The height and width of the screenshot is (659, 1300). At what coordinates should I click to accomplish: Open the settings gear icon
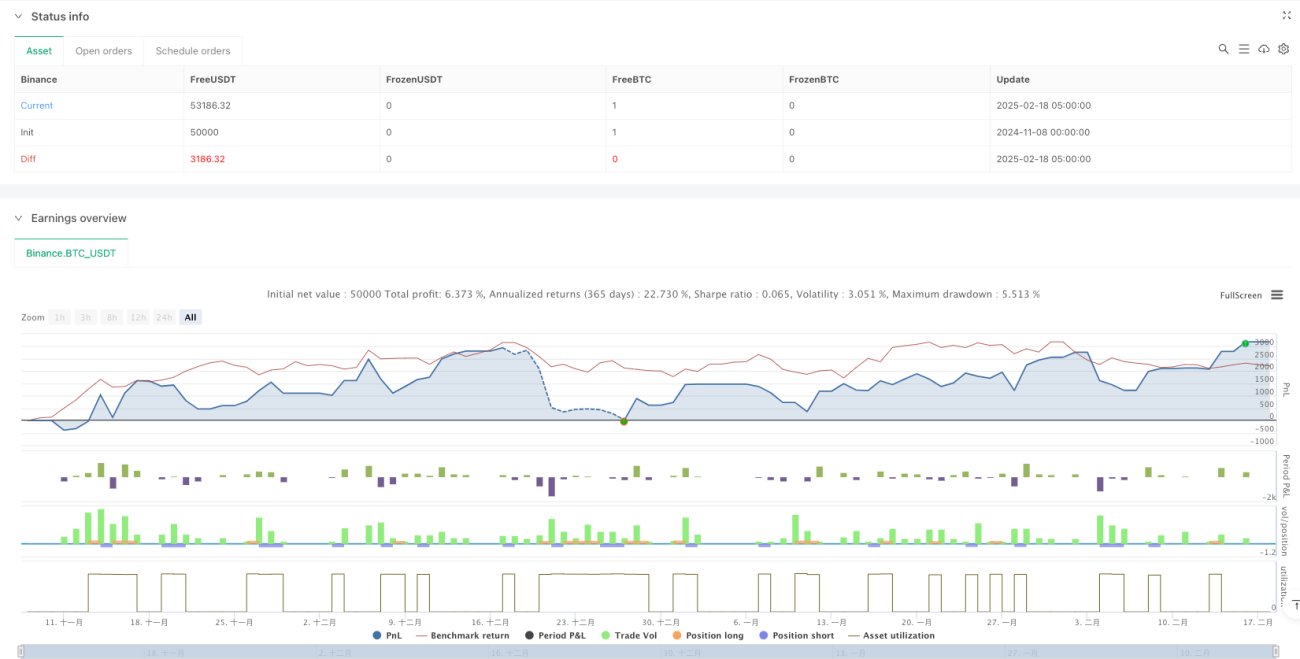1284,49
